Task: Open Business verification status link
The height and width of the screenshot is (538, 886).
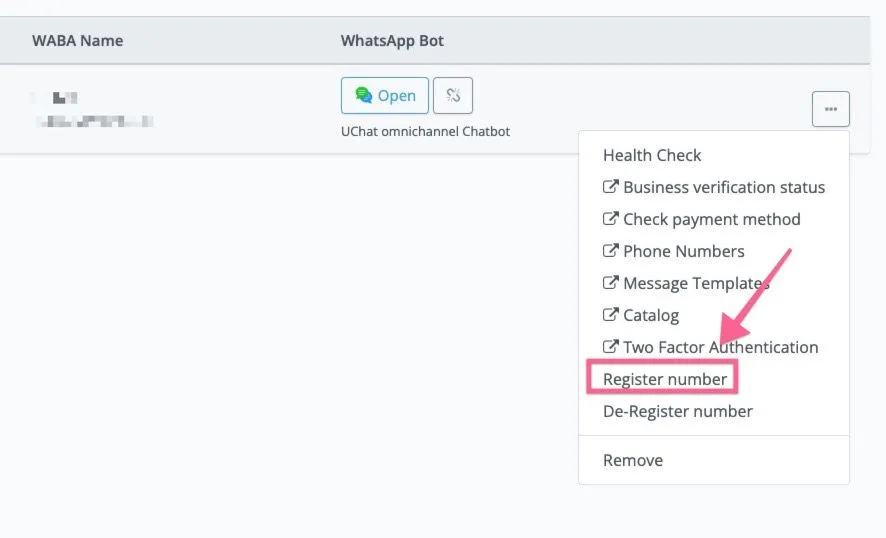Action: 714,187
